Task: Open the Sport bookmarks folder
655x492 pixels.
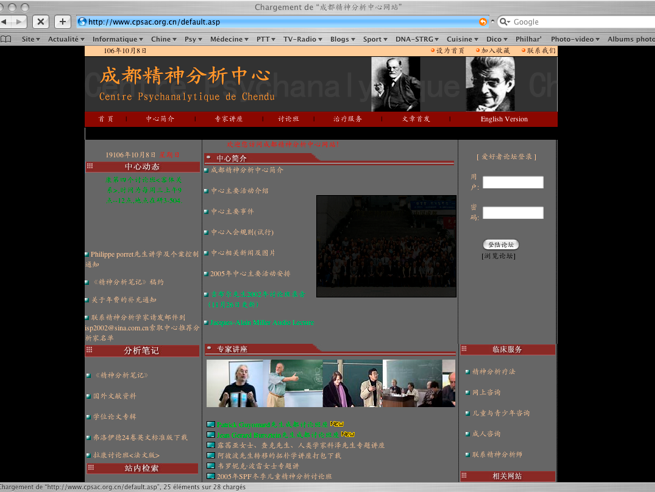Action: click(375, 39)
